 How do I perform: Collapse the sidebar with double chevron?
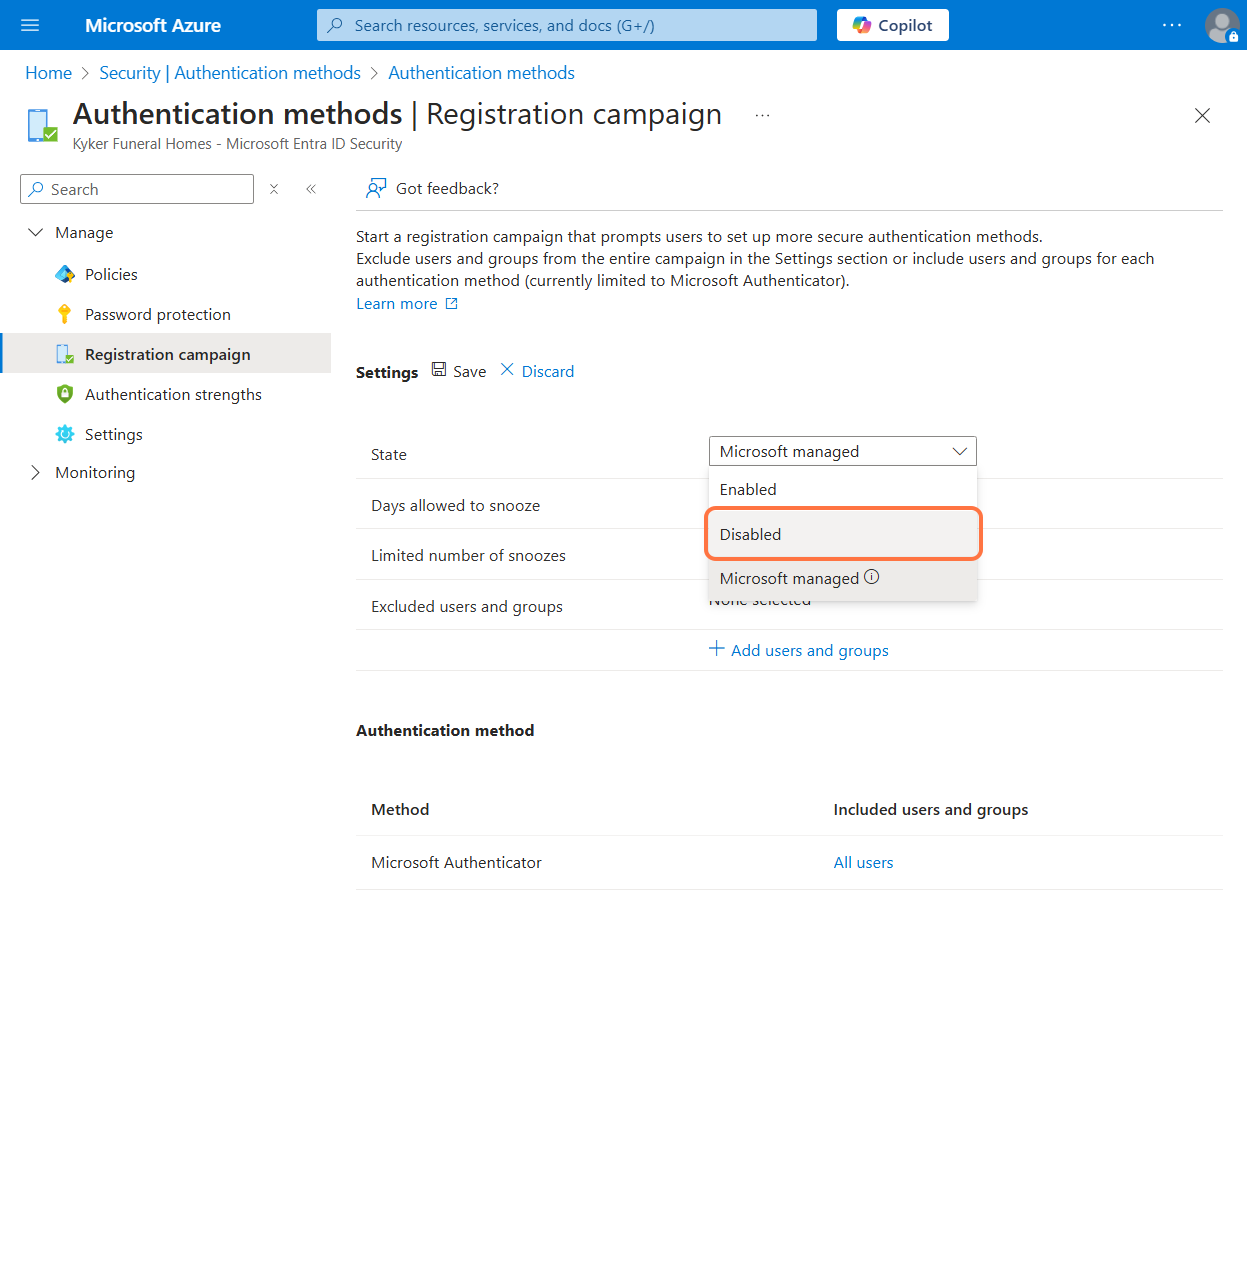[311, 189]
